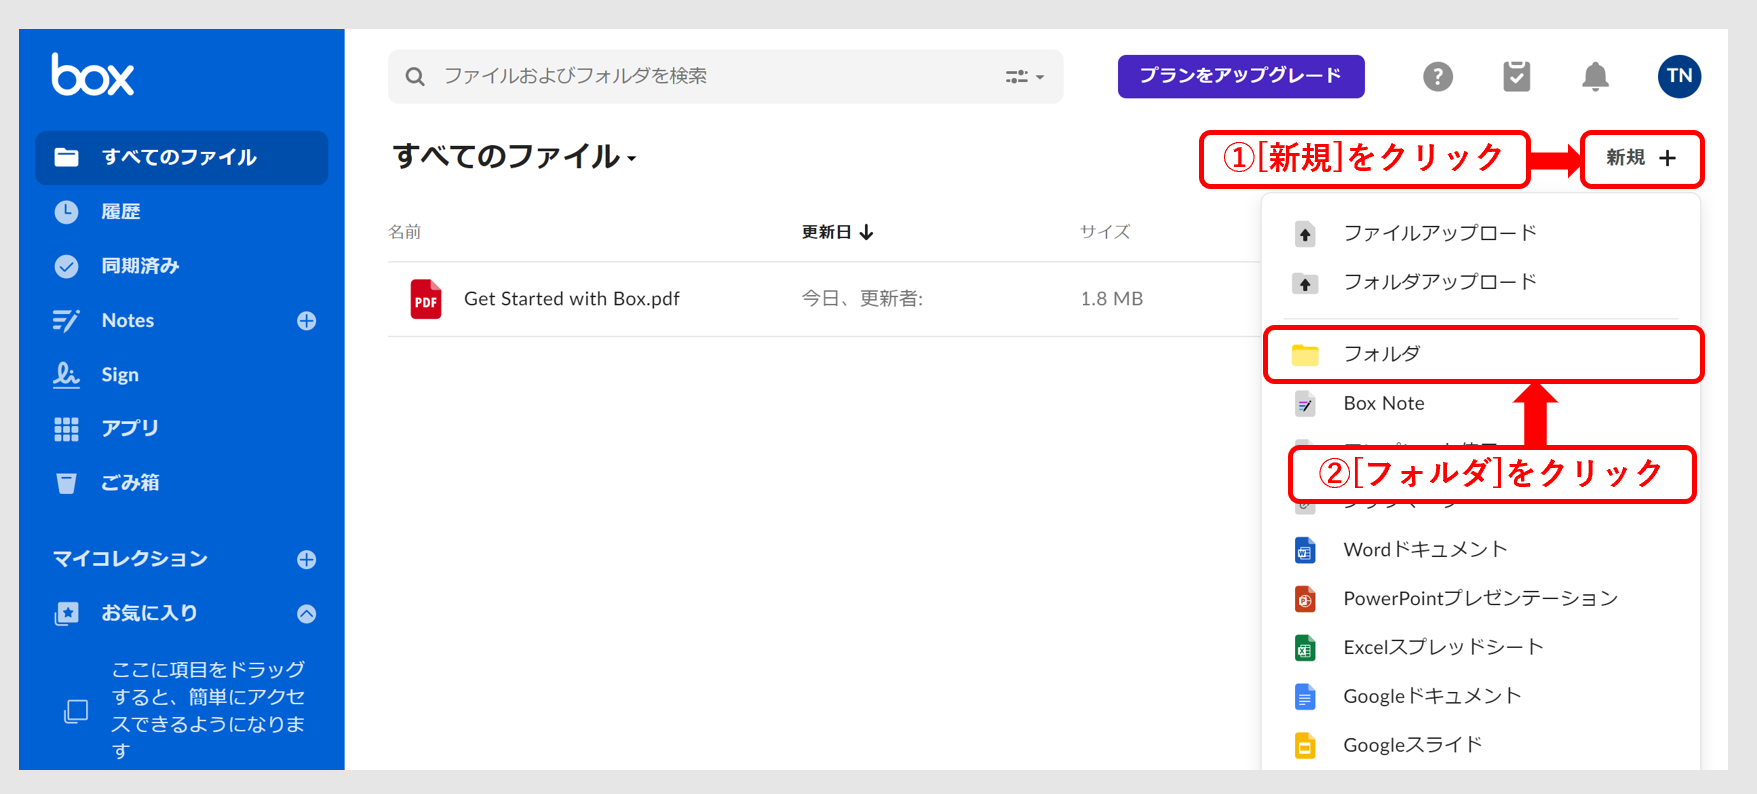Screen dimensions: 1757x794
Task: Open the tasks clipboard icon
Action: (1517, 76)
